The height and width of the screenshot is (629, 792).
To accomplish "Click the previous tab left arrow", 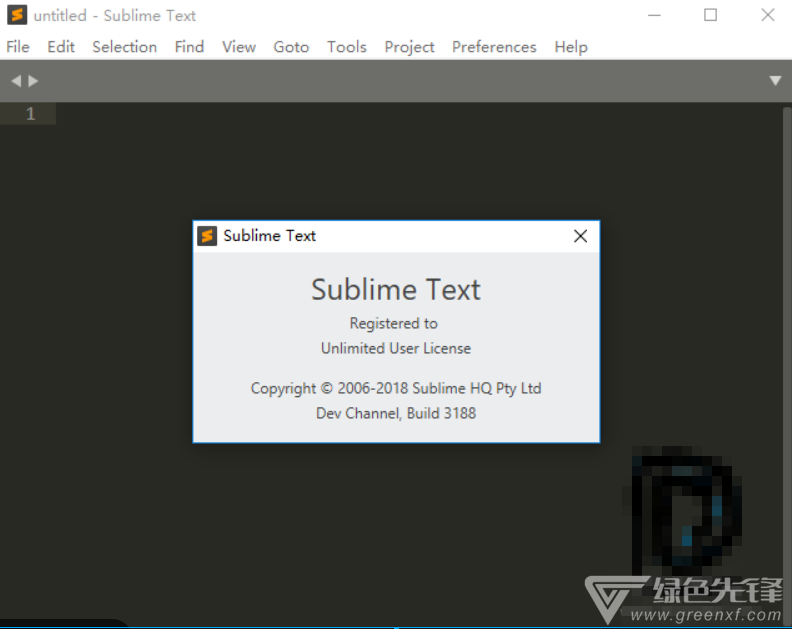I will click(16, 81).
